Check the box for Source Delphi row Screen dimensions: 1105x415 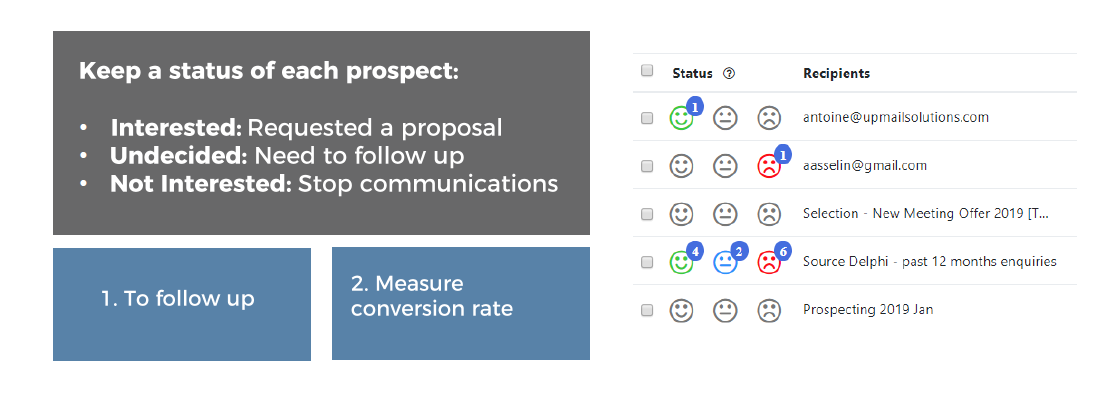[647, 262]
